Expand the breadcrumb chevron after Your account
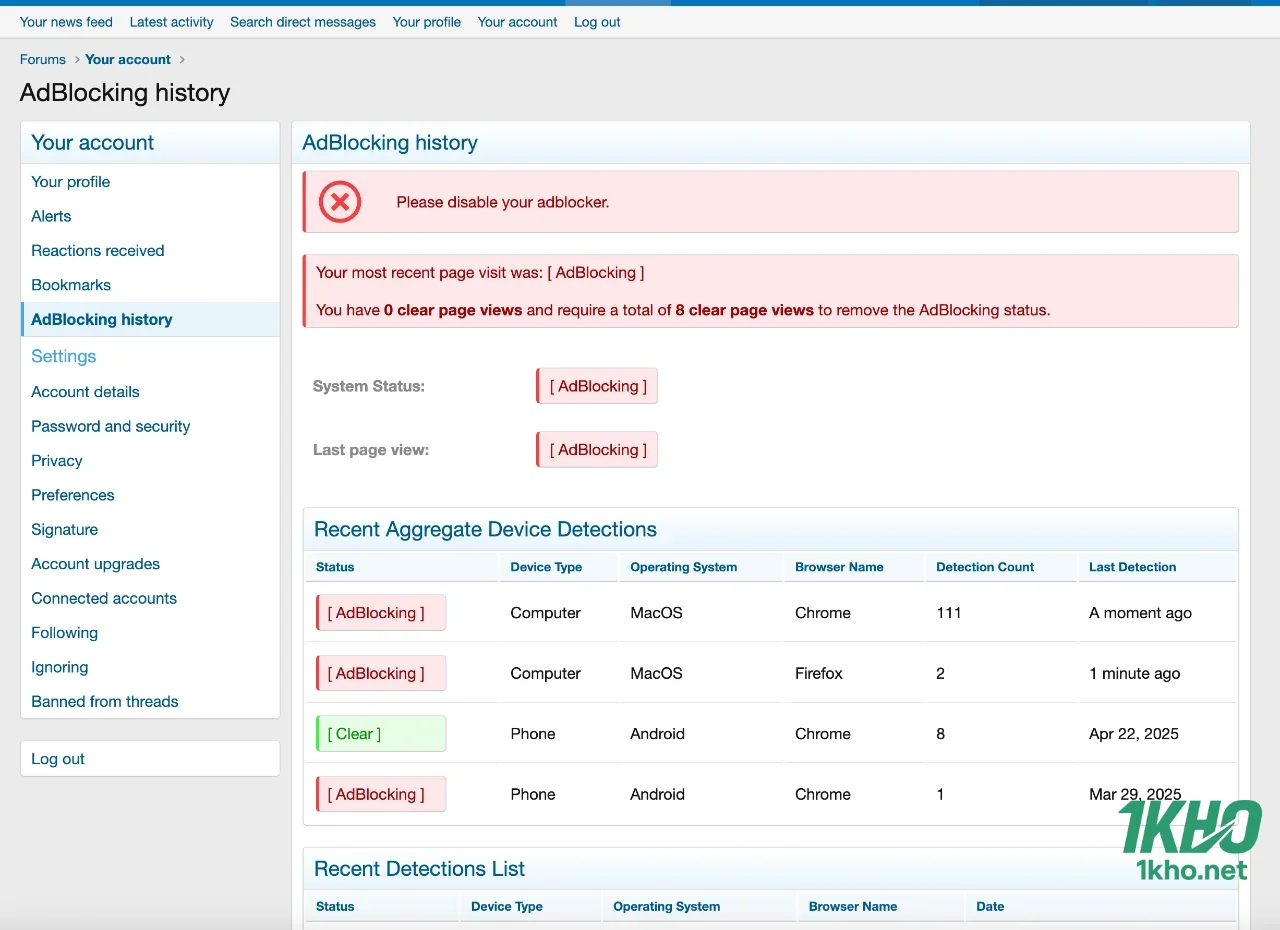The width and height of the screenshot is (1280, 930). point(182,60)
